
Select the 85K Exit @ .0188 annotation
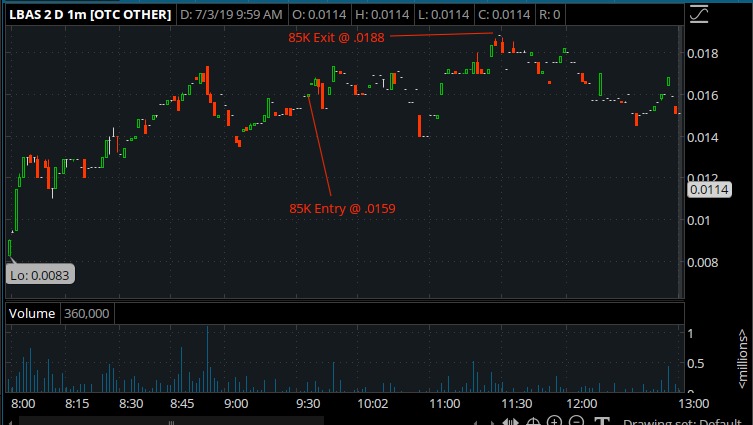pos(336,37)
